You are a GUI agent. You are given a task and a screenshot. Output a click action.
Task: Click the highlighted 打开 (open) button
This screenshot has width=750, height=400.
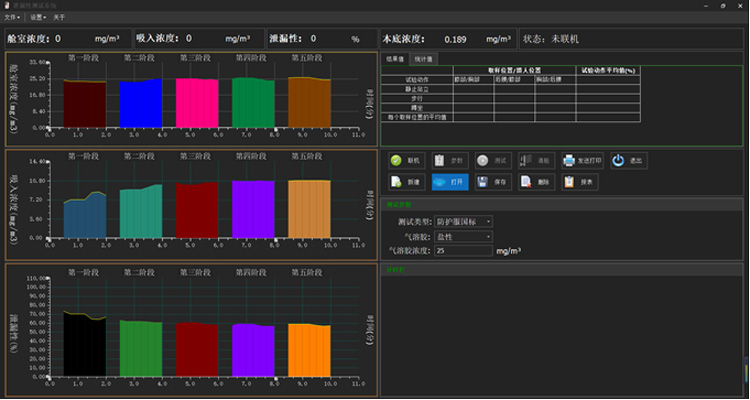451,183
